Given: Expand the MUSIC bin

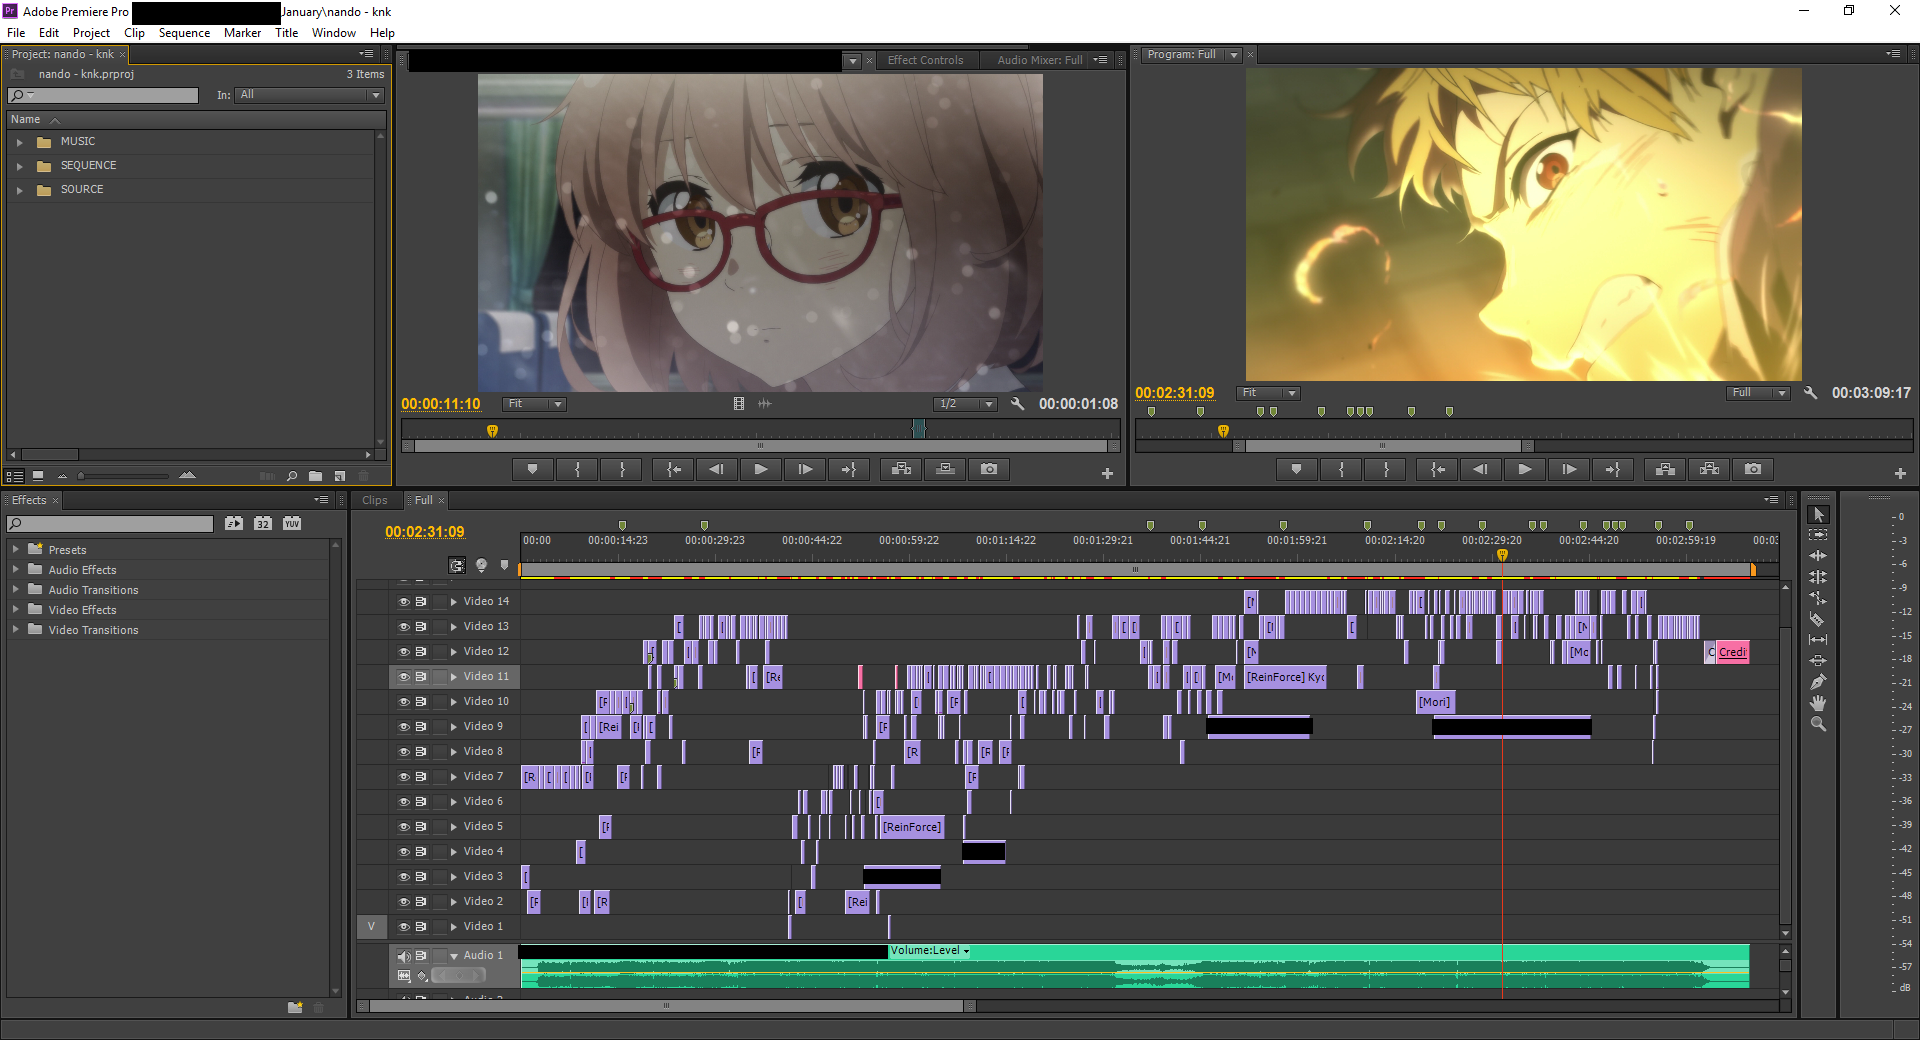Looking at the screenshot, I should tap(19, 142).
